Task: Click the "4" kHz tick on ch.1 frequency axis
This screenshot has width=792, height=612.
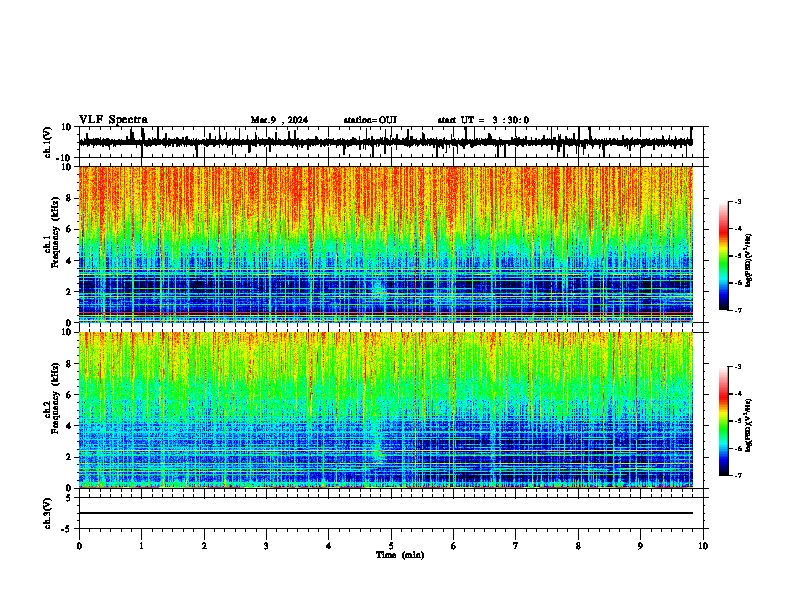Action: click(70, 261)
